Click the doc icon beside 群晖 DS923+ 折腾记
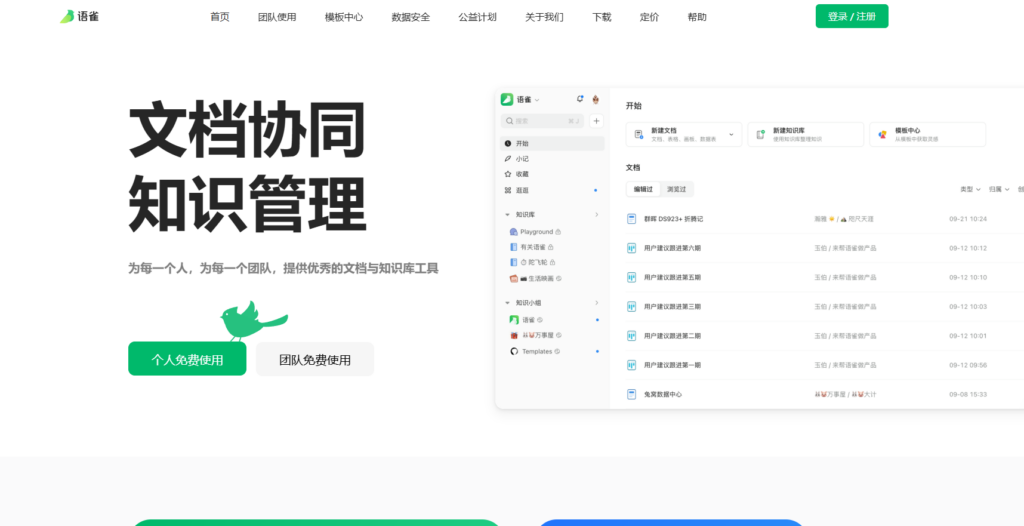 coord(632,219)
